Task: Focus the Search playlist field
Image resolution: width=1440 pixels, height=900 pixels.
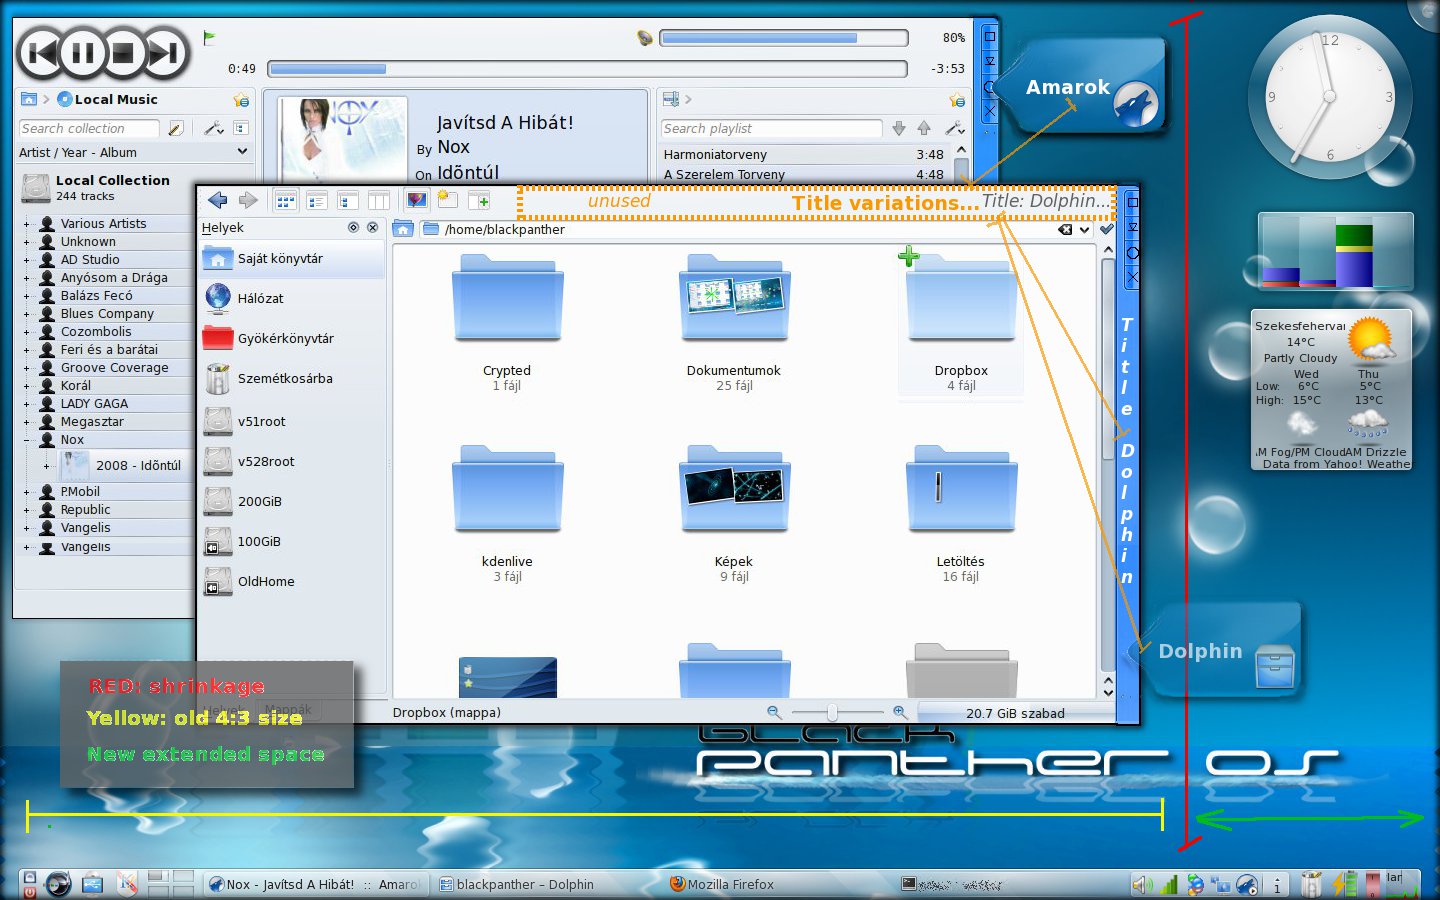Action: coord(771,128)
